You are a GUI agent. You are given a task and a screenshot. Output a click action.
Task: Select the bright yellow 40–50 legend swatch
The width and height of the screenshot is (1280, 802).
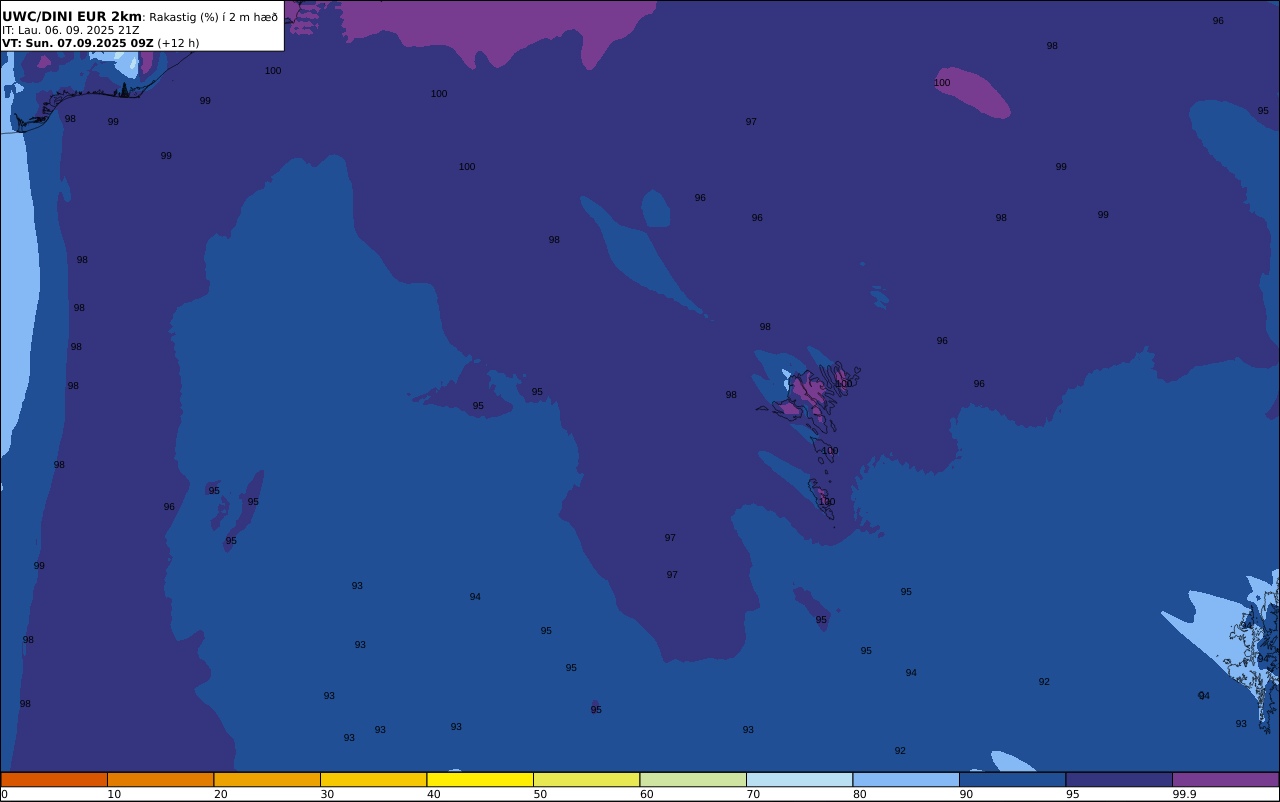pos(480,779)
